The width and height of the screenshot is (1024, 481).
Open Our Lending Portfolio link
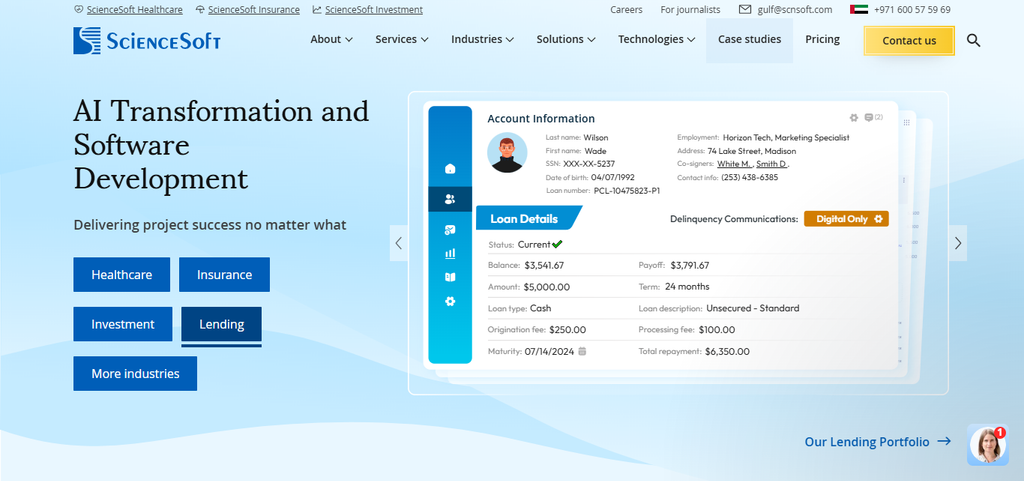[877, 442]
